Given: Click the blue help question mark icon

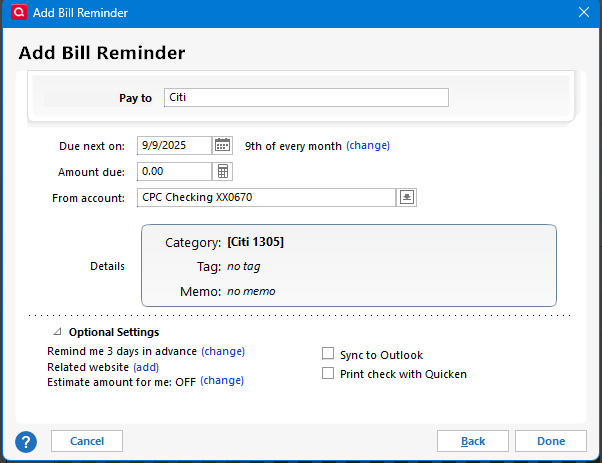Looking at the screenshot, I should (26, 442).
